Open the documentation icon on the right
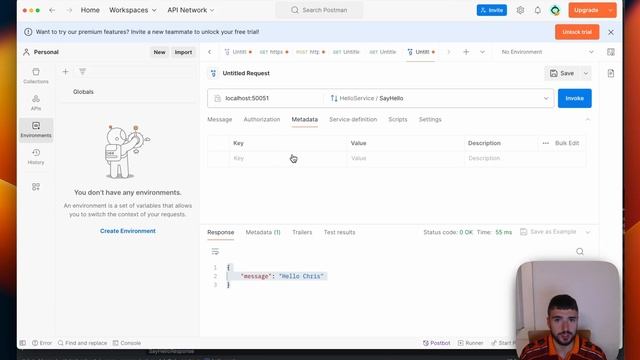The image size is (640, 360). pyautogui.click(x=611, y=73)
